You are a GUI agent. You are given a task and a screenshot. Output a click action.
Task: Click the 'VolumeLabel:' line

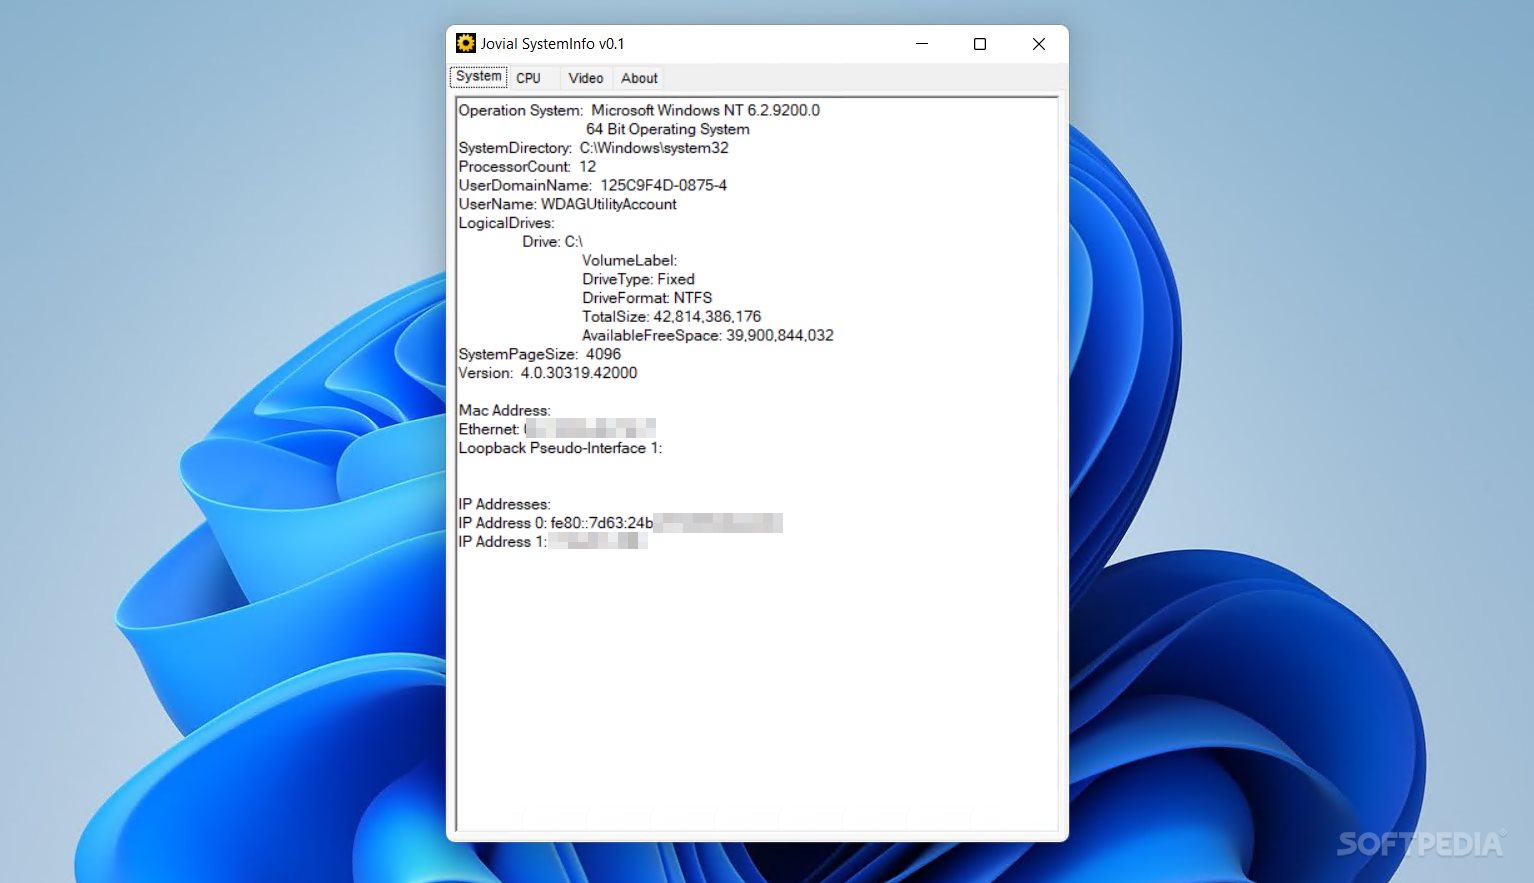click(x=629, y=260)
